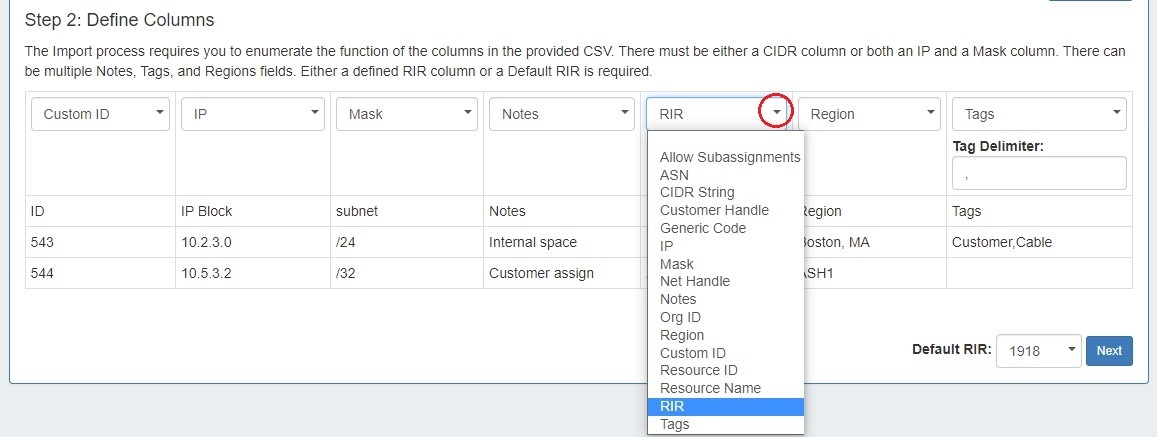Pick 'Customer Handle' from the list
The height and width of the screenshot is (437, 1157).
coord(714,210)
